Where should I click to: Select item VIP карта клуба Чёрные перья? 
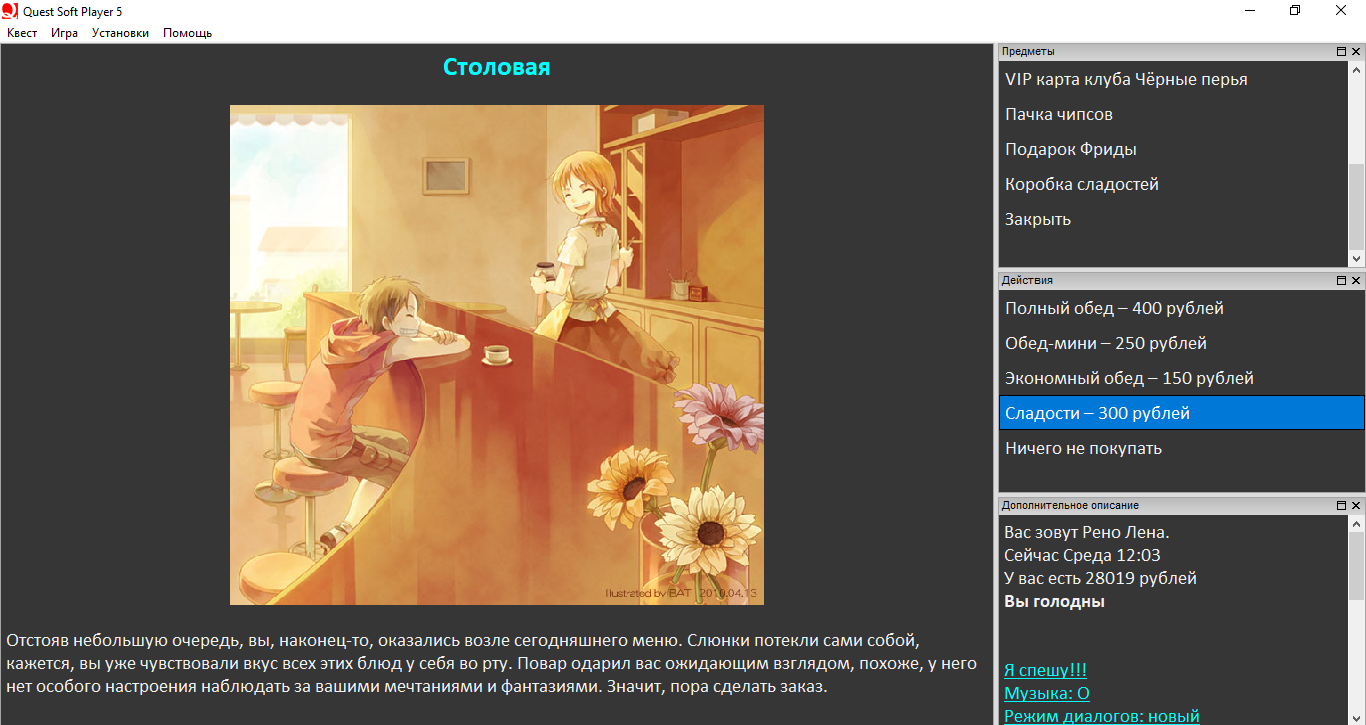pos(1173,79)
